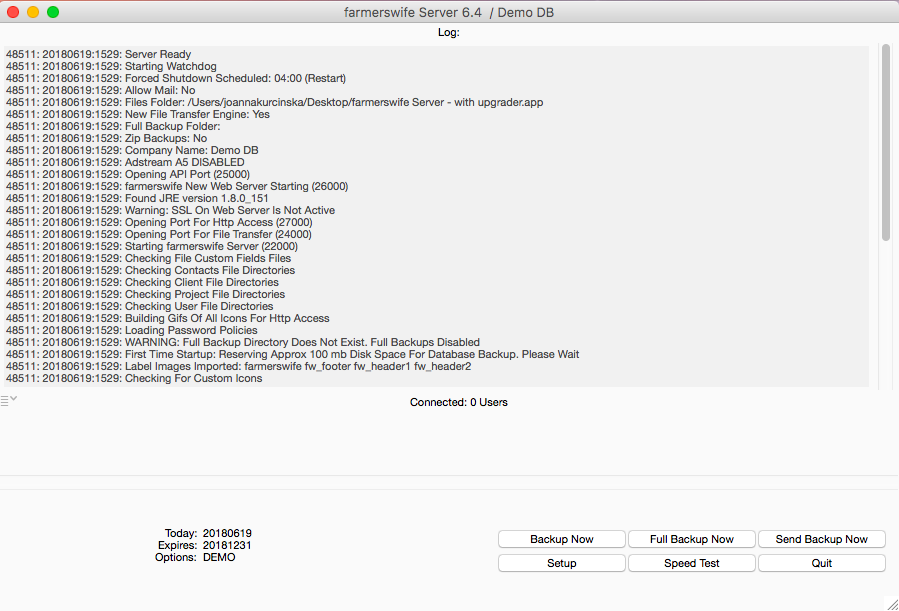899x611 pixels.
Task: Quit the farmerswife server
Action: [822, 563]
